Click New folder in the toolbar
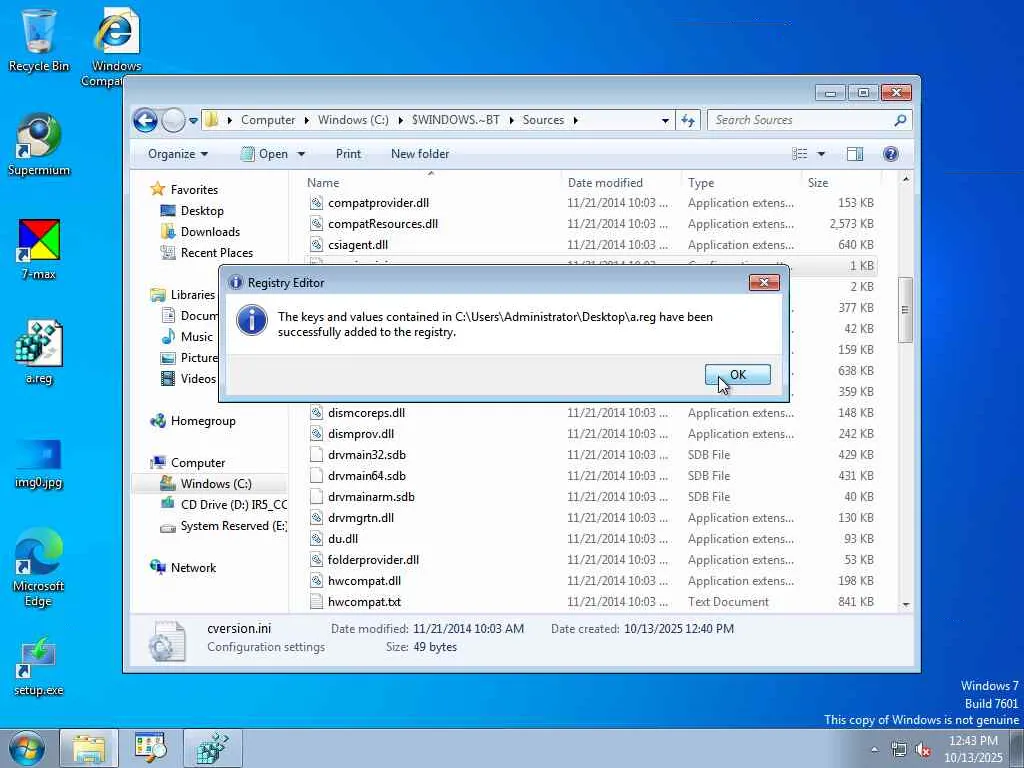 click(420, 154)
